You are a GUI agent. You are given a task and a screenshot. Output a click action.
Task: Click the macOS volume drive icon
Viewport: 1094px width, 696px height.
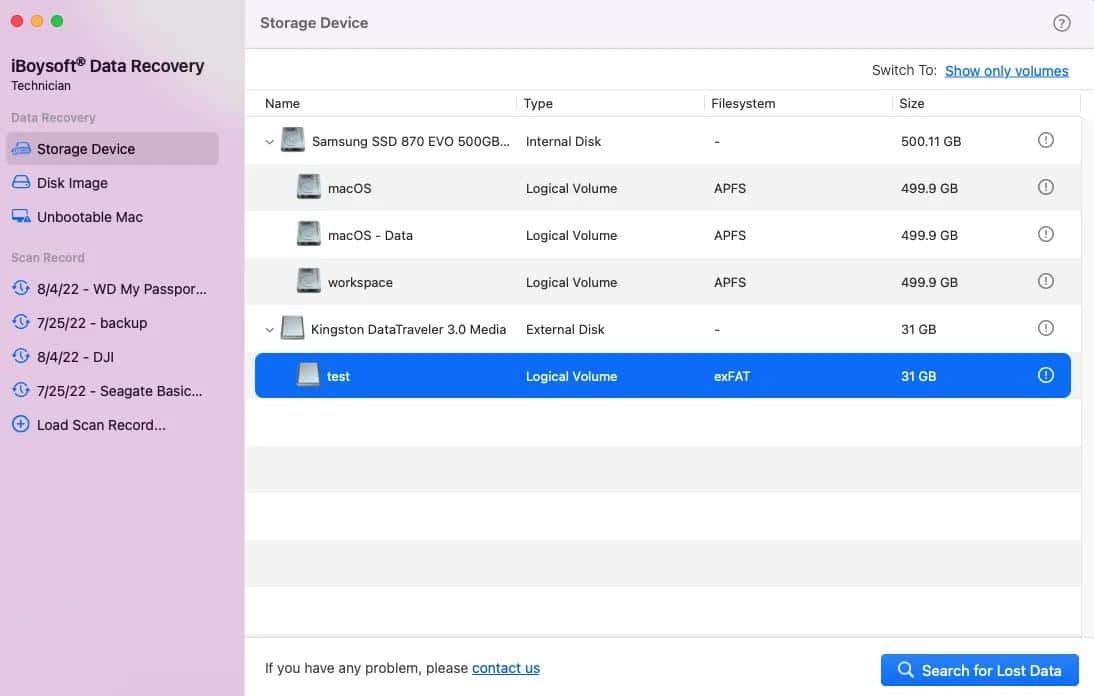308,187
